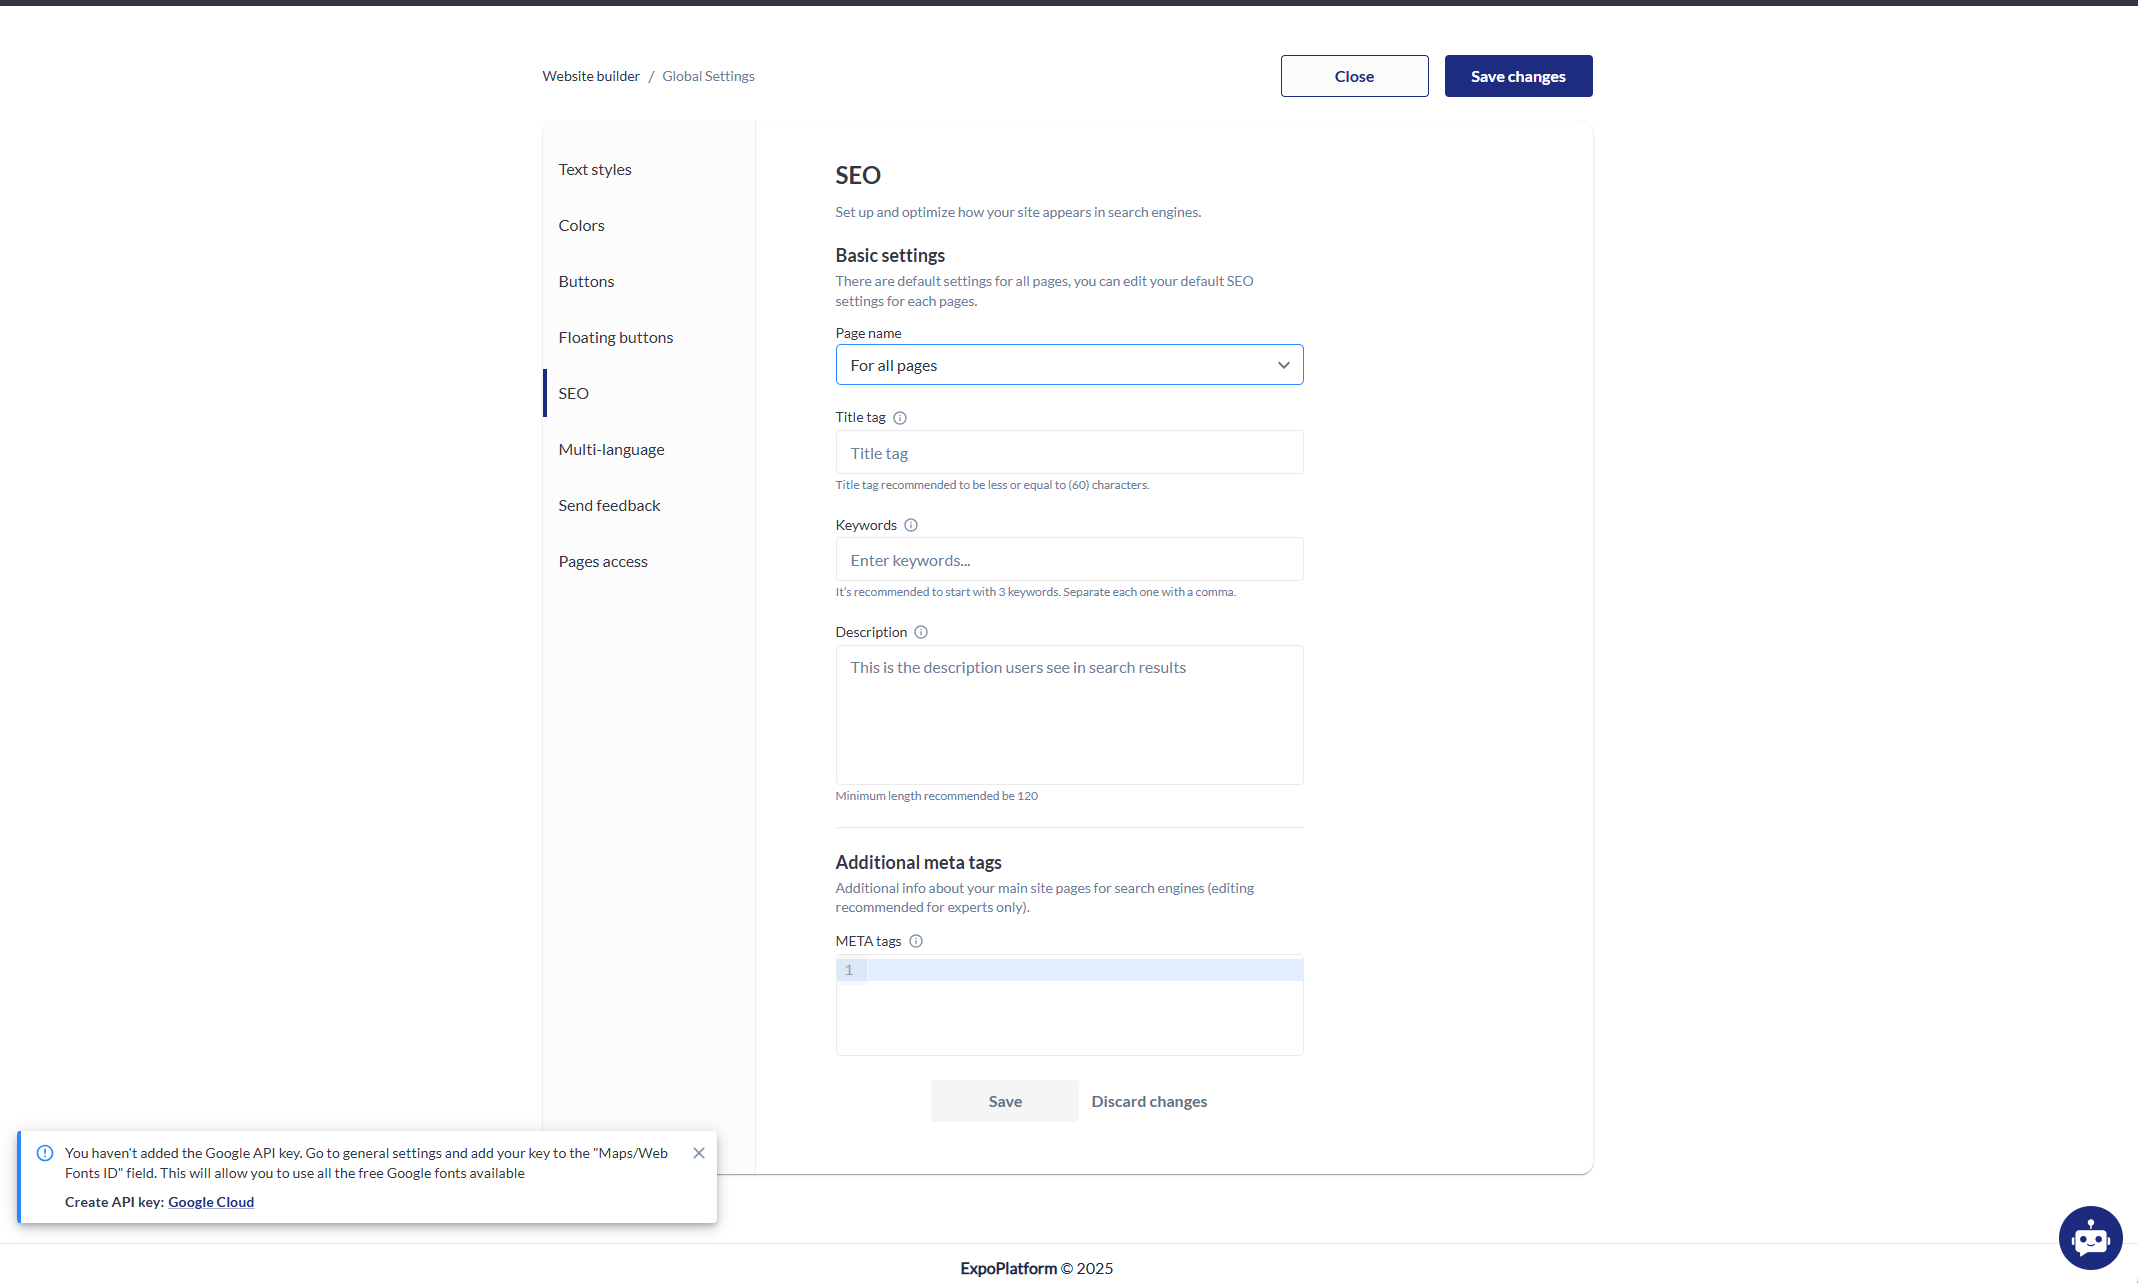This screenshot has height=1283, width=2138.
Task: Dismiss the Google API key notification
Action: pos(698,1153)
